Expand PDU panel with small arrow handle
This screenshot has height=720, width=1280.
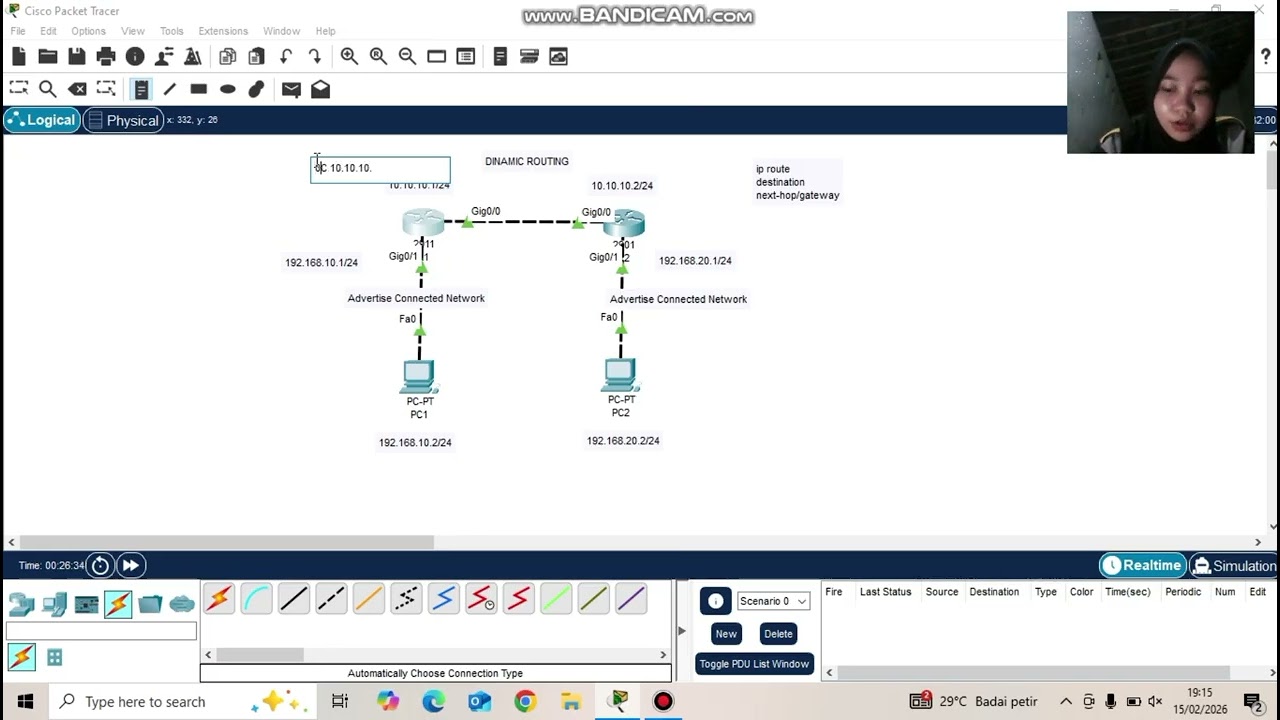point(682,630)
